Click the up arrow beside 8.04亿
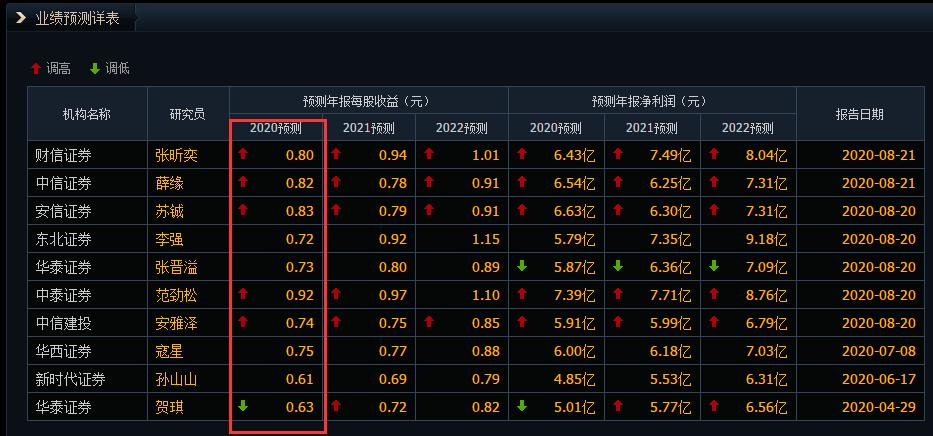This screenshot has height=436, width=933. tap(714, 154)
